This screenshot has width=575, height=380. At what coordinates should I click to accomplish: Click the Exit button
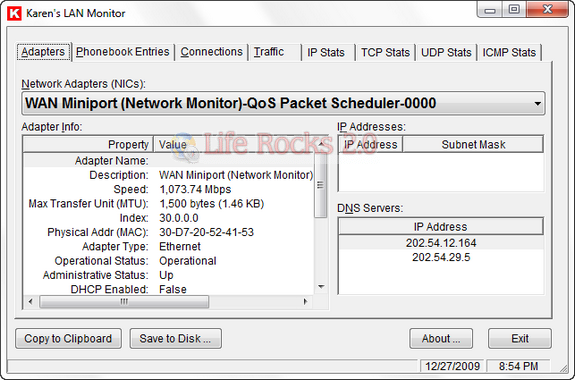[x=520, y=338]
